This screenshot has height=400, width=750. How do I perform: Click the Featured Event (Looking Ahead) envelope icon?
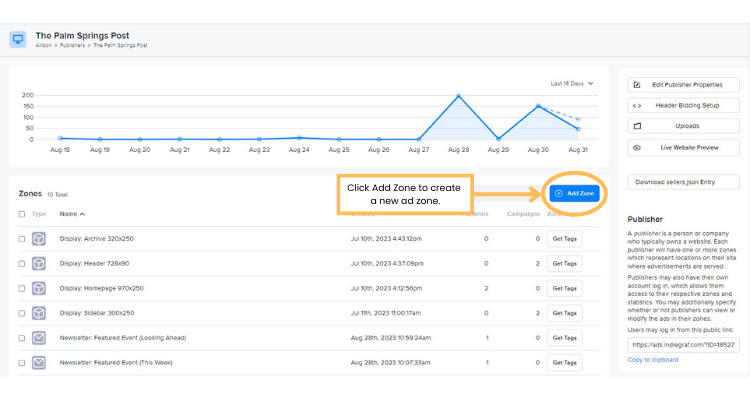[39, 338]
